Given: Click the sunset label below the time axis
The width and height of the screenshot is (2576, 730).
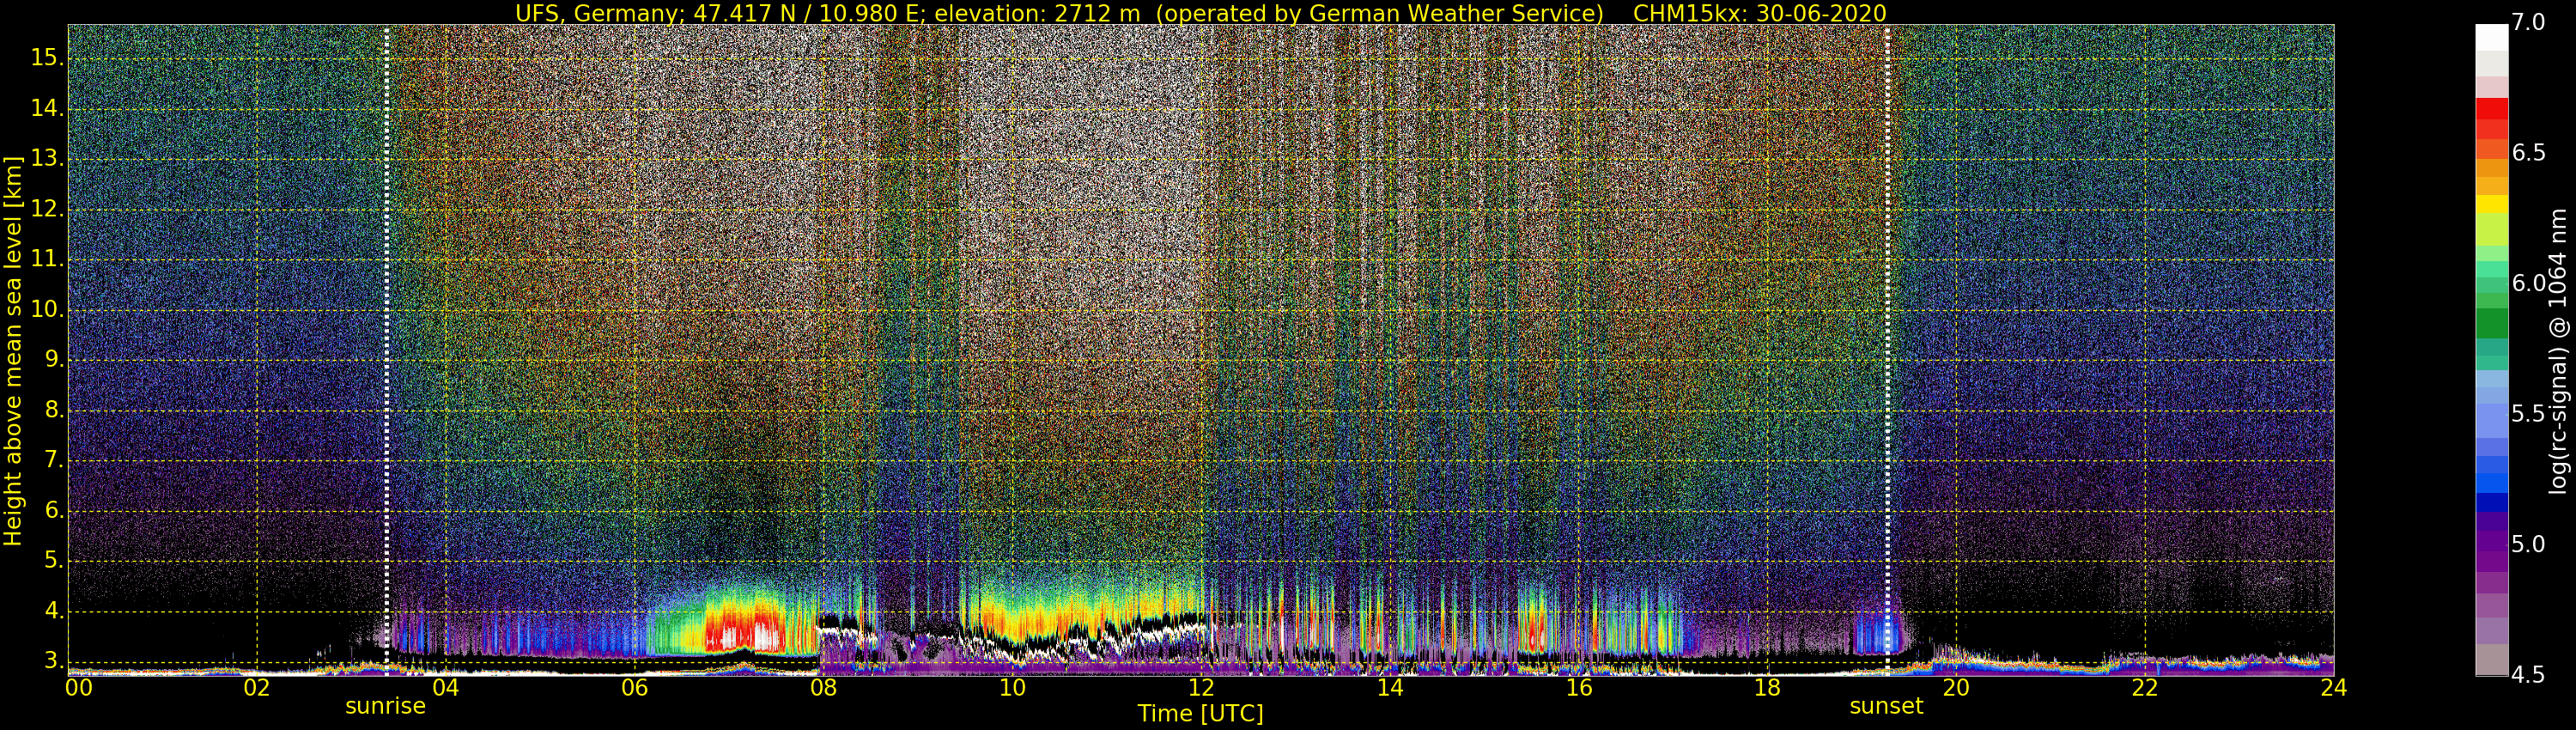Looking at the screenshot, I should click(x=1886, y=706).
